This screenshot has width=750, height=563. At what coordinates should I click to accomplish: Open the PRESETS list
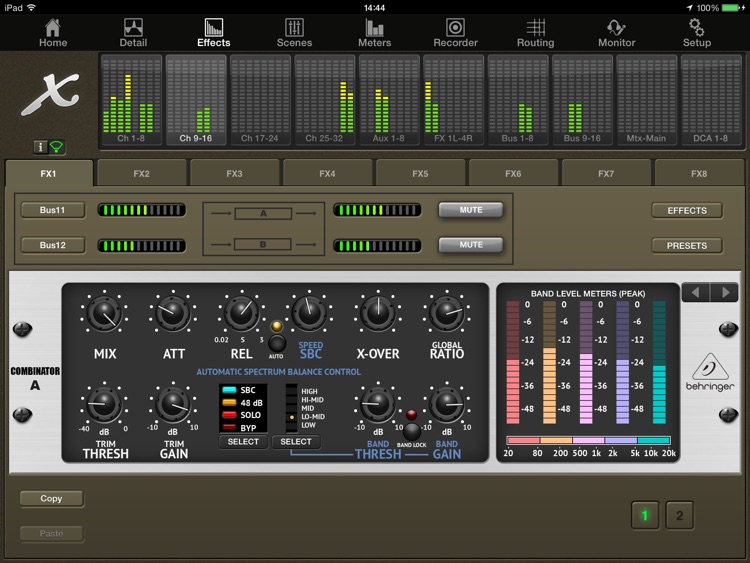click(x=686, y=245)
